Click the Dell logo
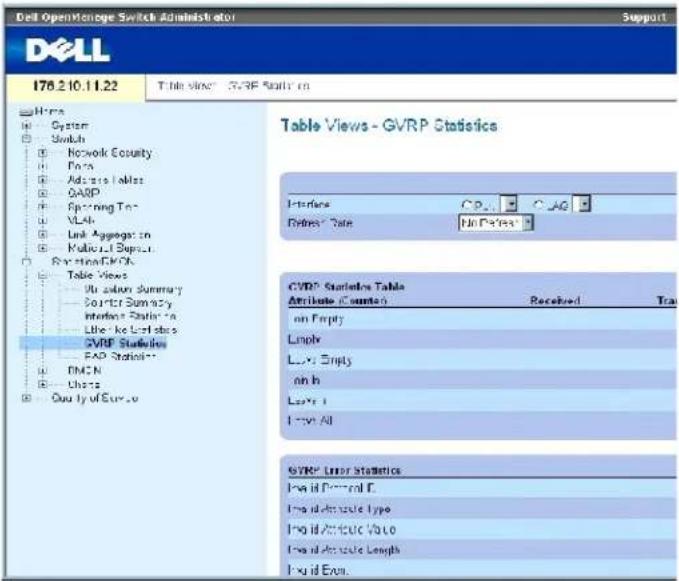This screenshot has height=581, width=679. click(x=68, y=50)
